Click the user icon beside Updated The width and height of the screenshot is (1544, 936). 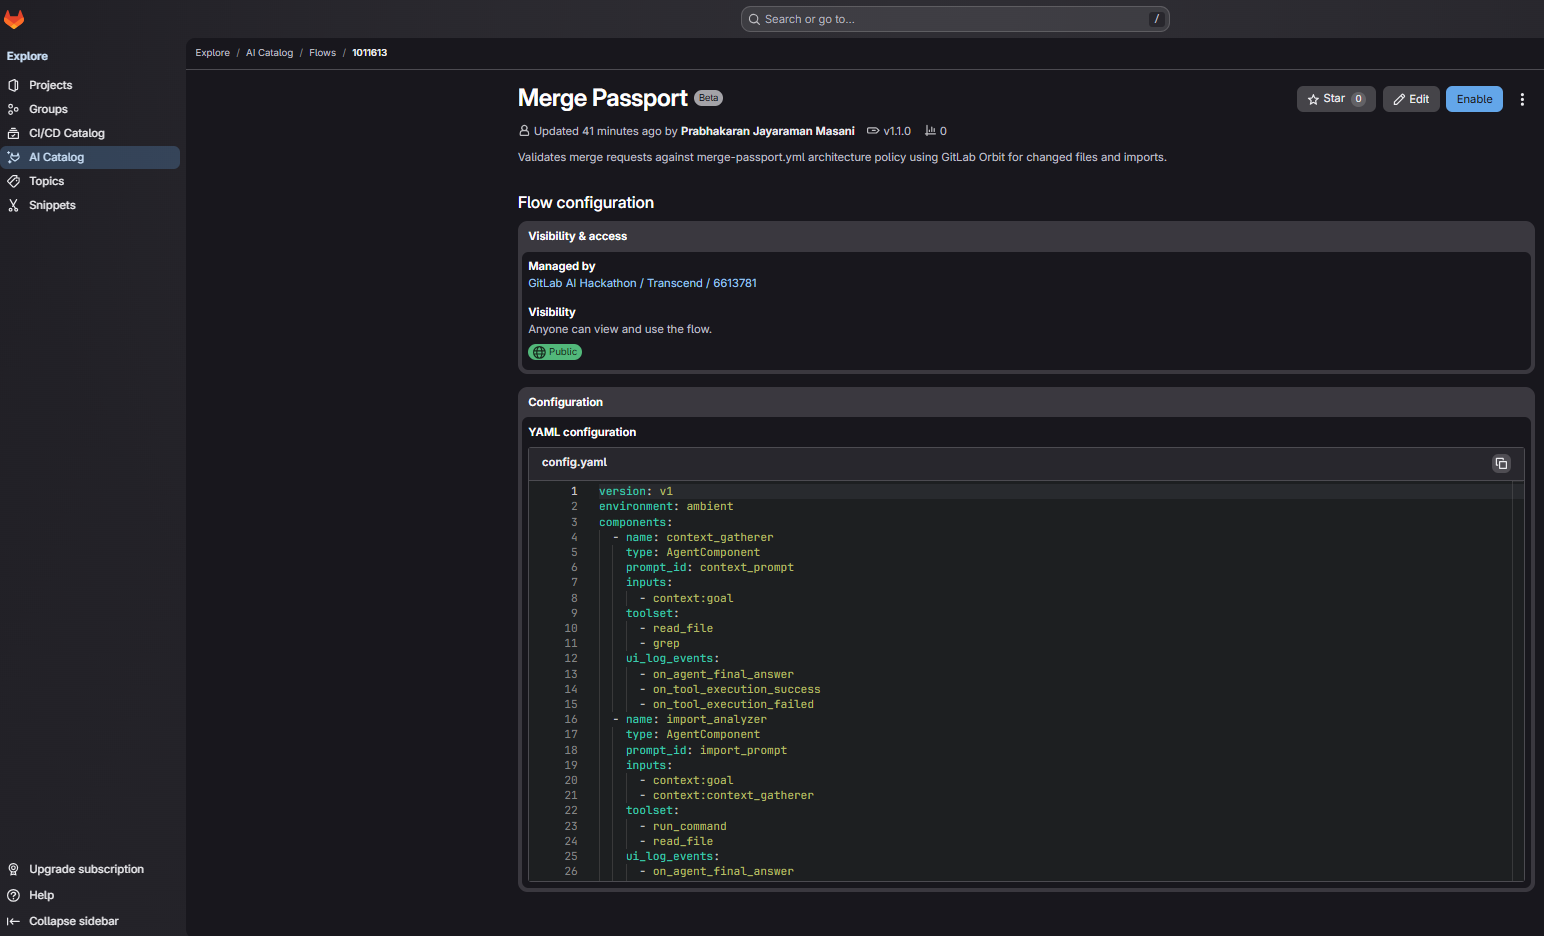(524, 131)
